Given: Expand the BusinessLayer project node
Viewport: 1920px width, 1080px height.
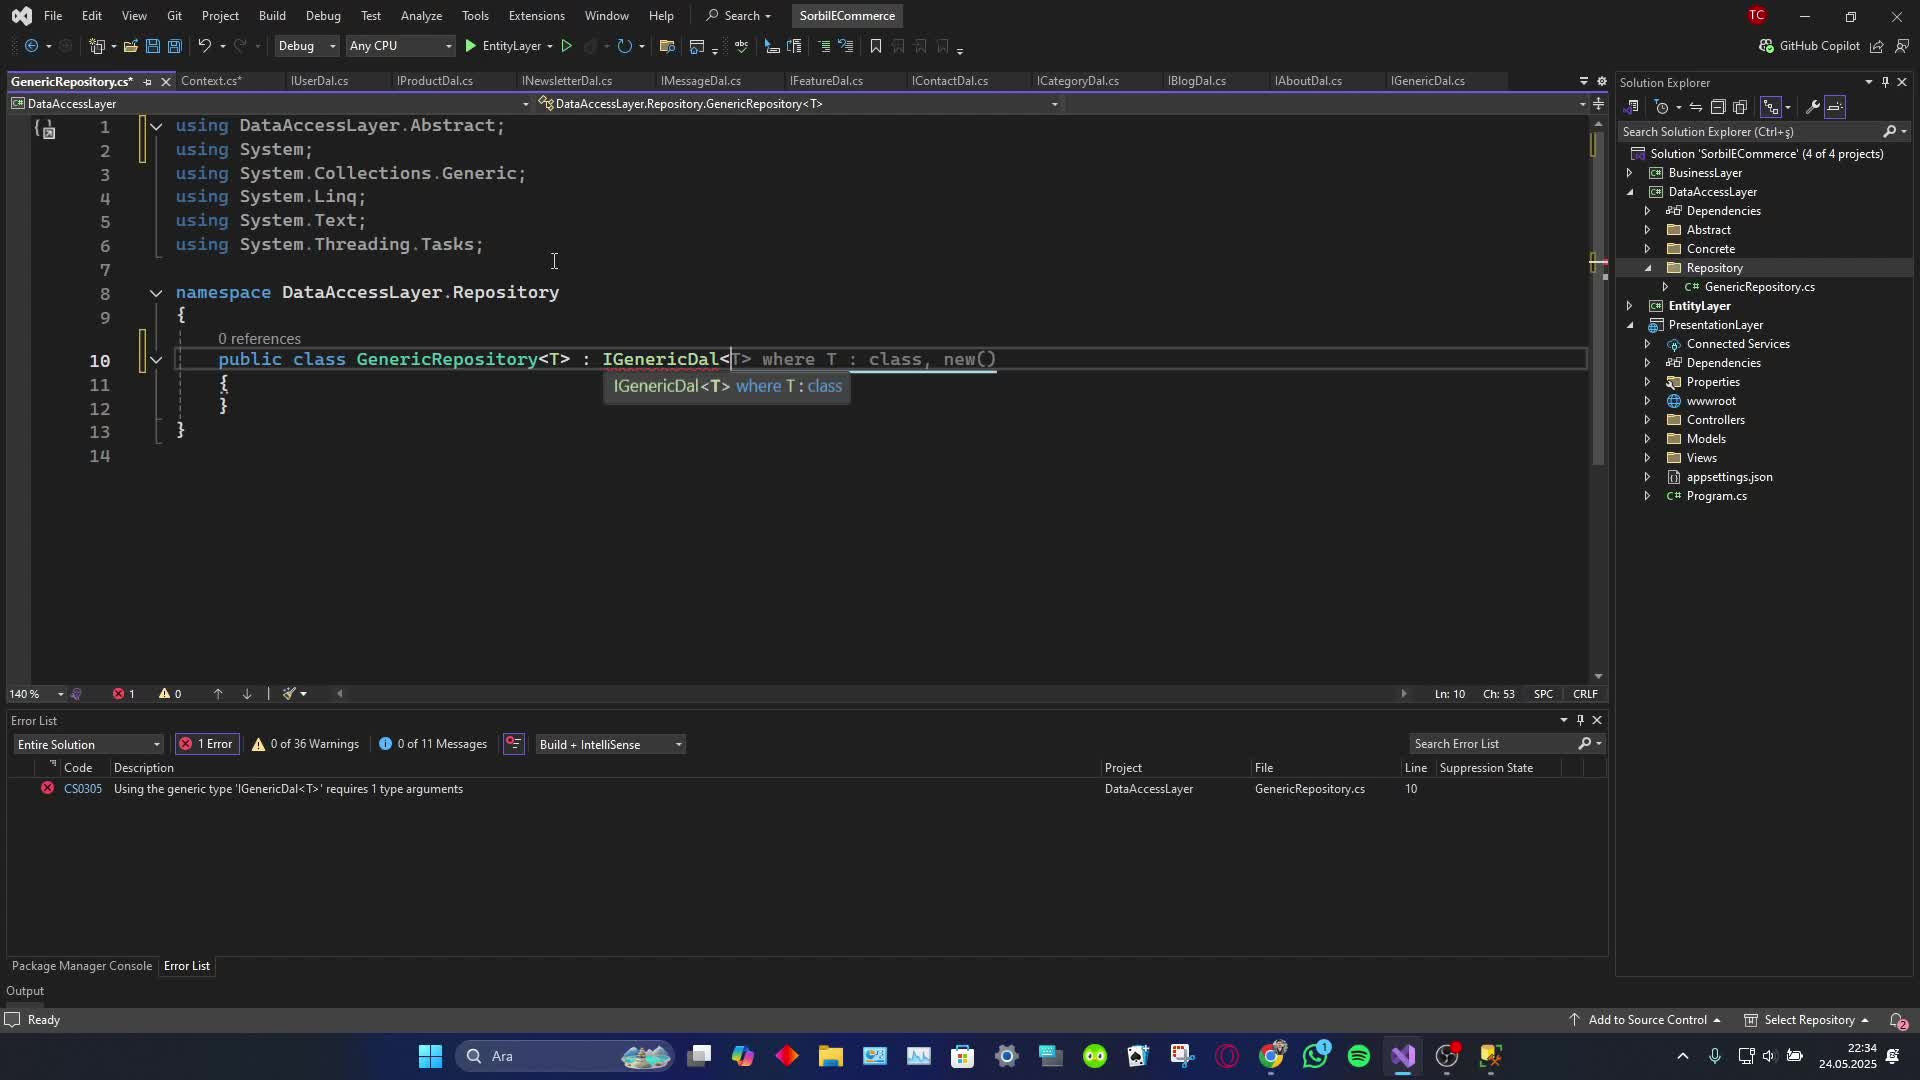Looking at the screenshot, I should (x=1630, y=173).
